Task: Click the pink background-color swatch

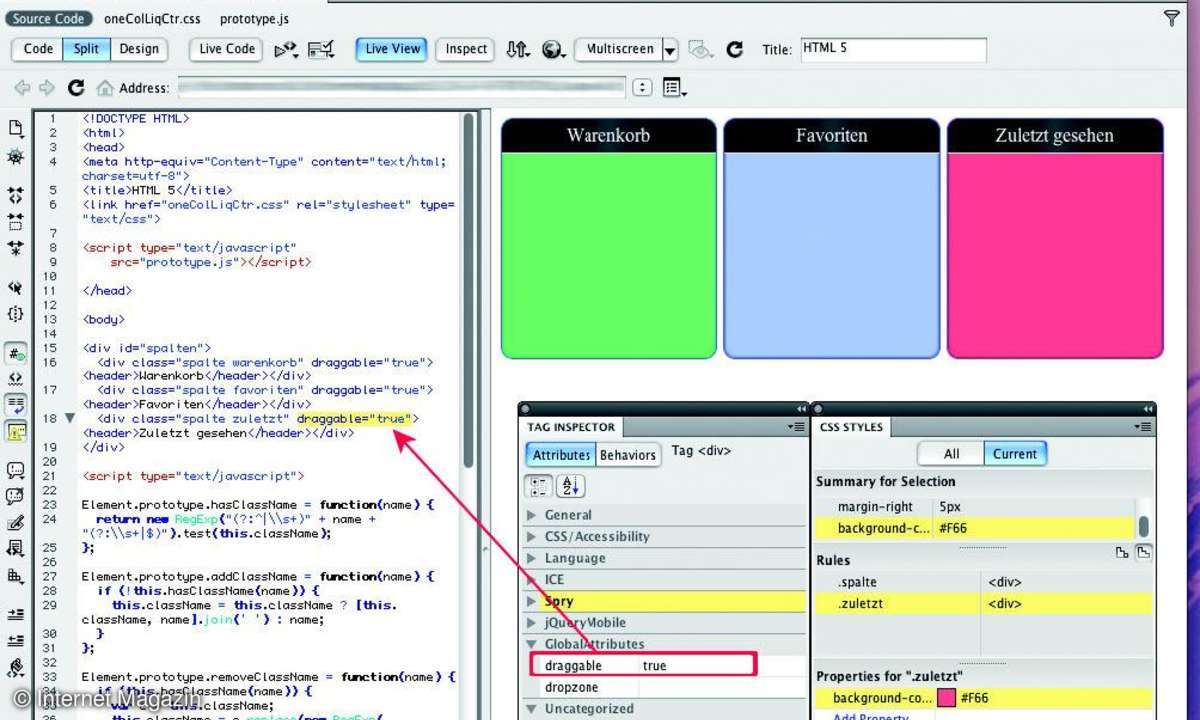Action: (x=945, y=698)
